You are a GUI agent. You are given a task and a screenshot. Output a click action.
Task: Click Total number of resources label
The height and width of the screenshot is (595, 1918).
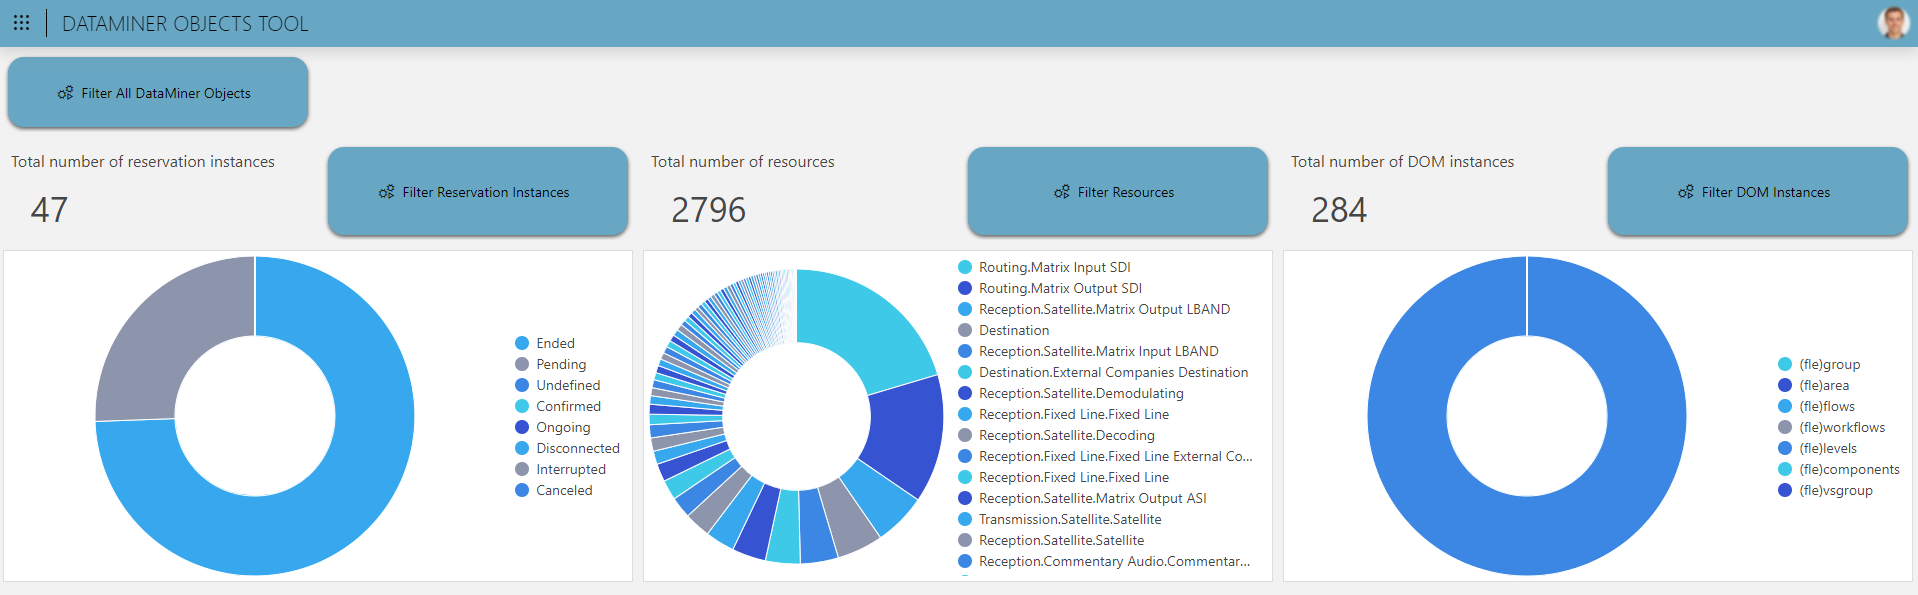pos(743,162)
